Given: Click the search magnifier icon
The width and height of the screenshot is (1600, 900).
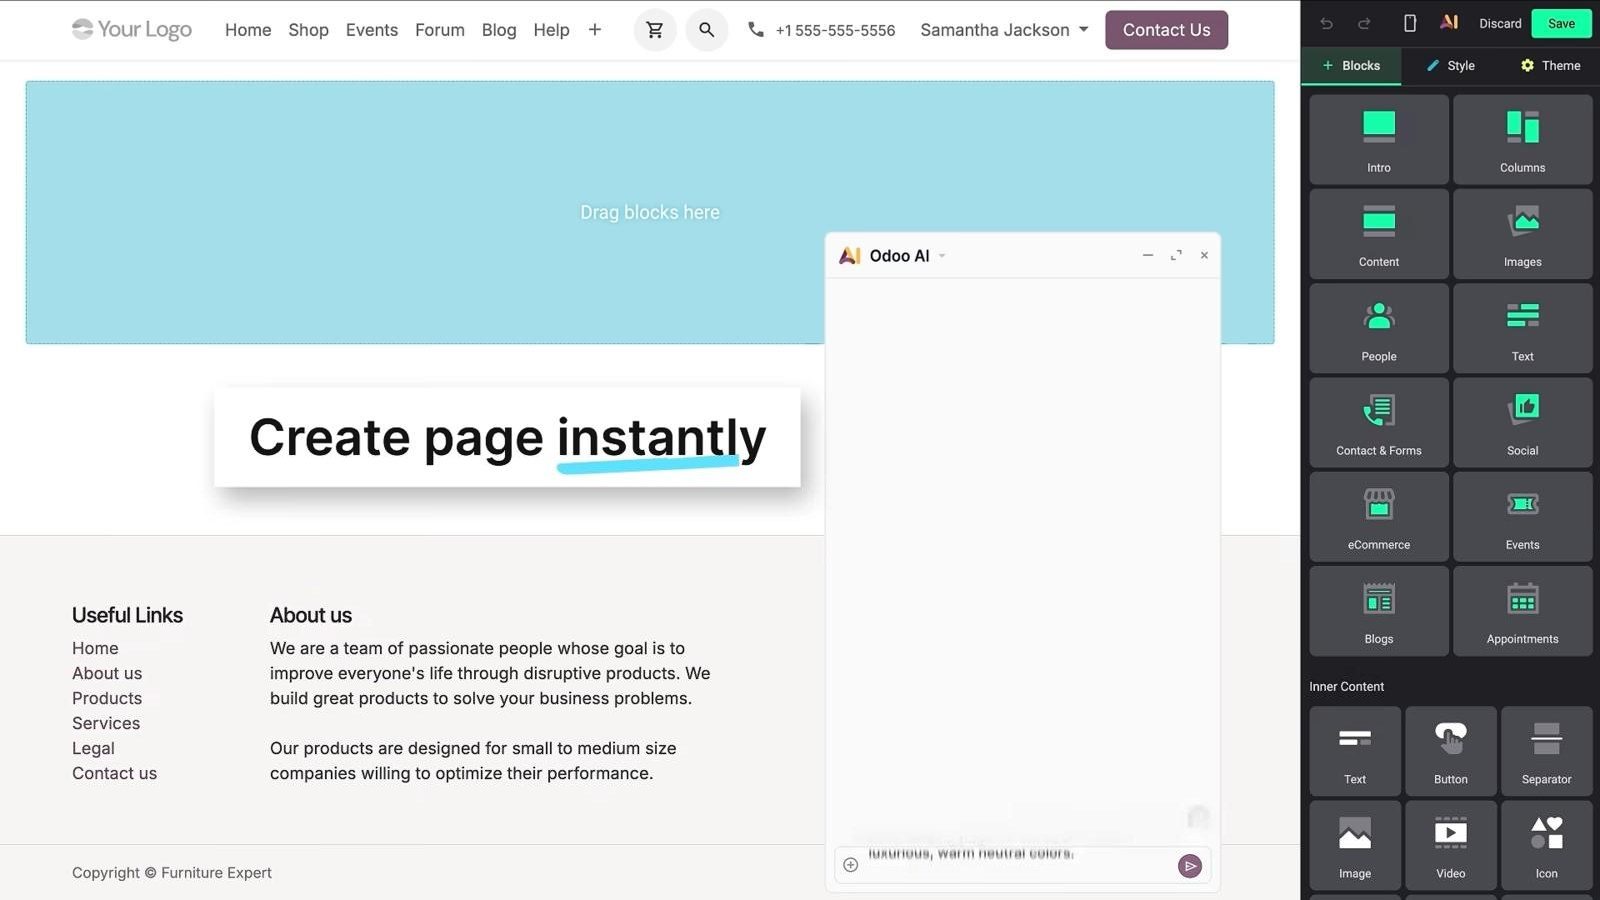Looking at the screenshot, I should point(707,30).
